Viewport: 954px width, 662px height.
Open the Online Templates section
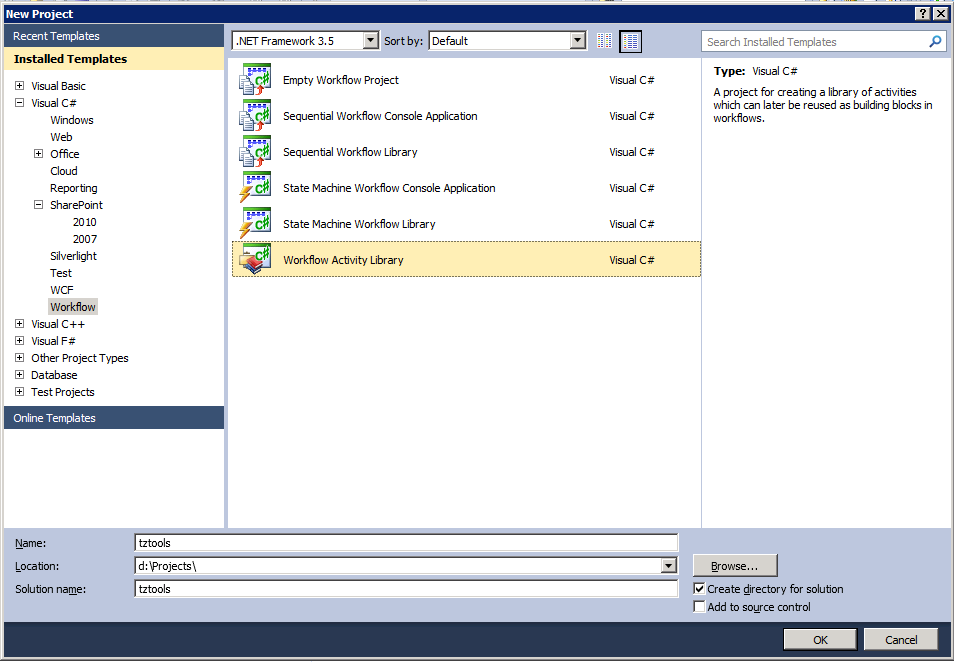114,418
